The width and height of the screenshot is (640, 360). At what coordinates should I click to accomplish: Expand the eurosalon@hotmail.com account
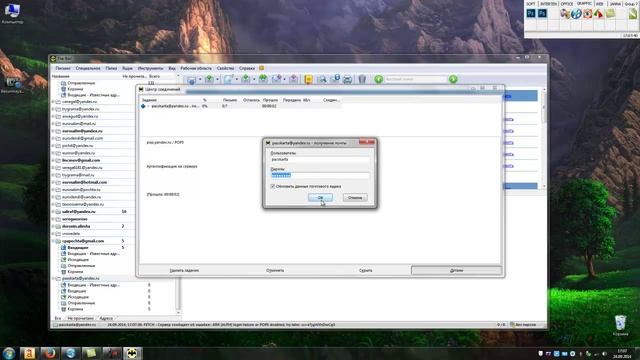[53, 182]
